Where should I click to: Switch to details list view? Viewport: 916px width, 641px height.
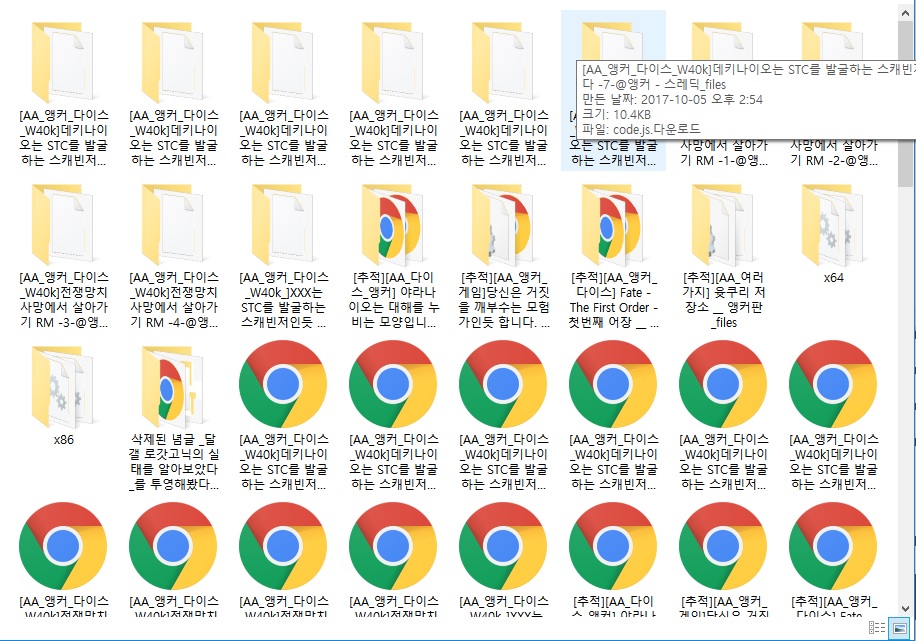(x=877, y=628)
